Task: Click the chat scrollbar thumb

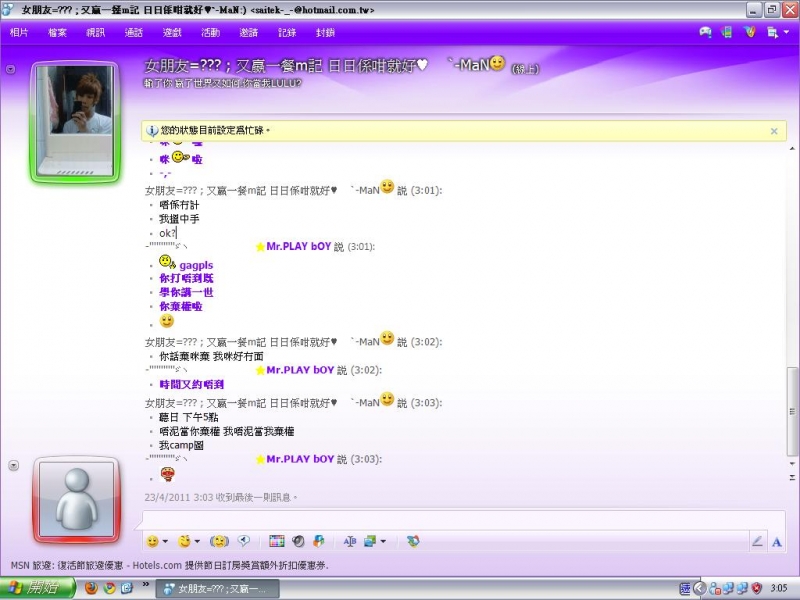Action: coord(792,411)
